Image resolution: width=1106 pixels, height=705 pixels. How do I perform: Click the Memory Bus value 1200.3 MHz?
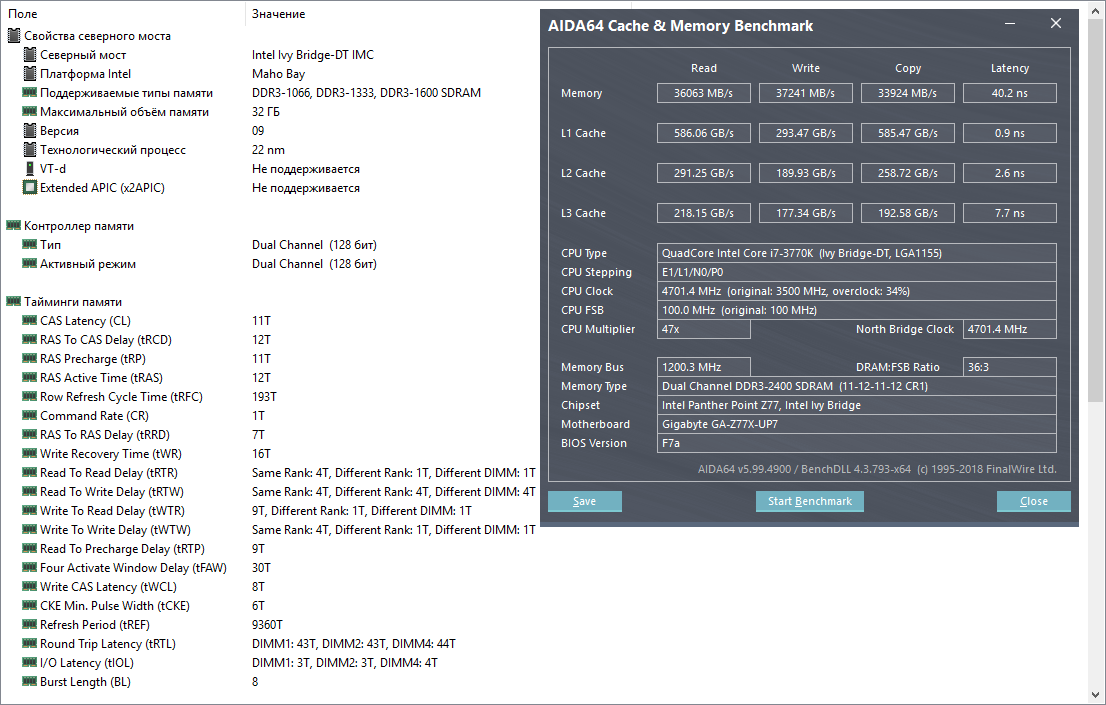pyautogui.click(x=703, y=367)
